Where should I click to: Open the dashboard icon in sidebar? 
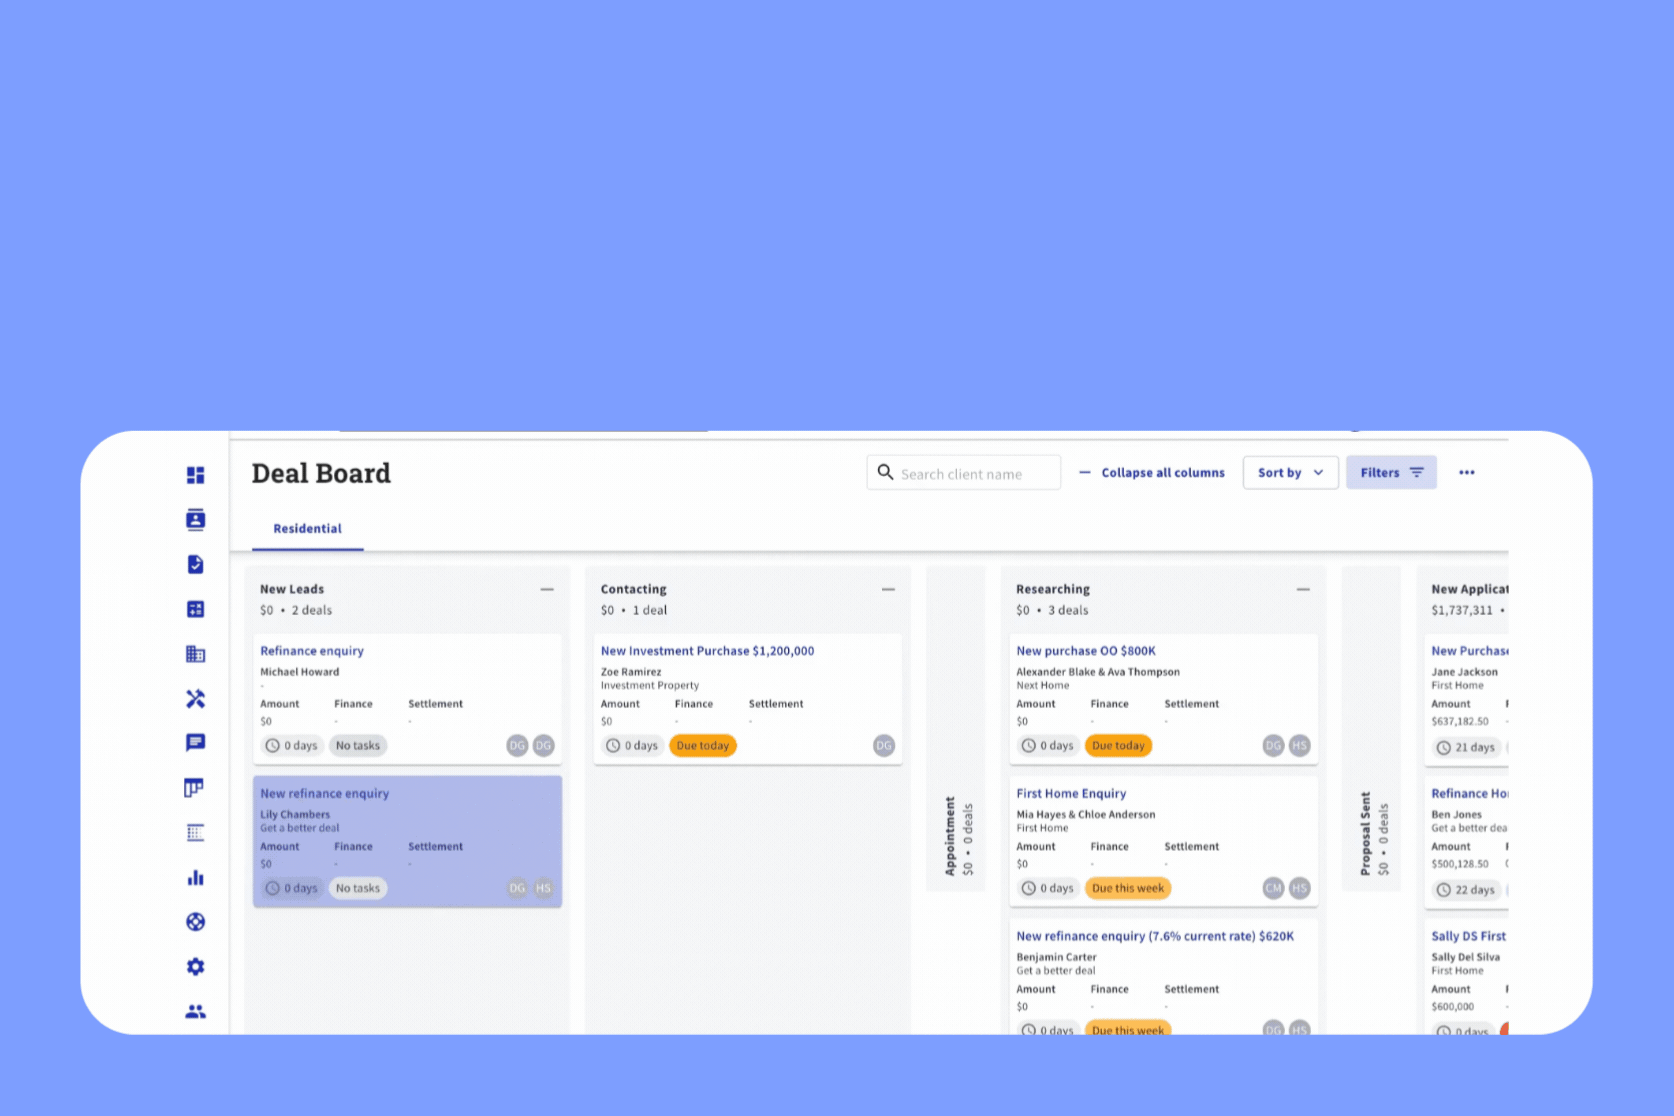point(195,475)
